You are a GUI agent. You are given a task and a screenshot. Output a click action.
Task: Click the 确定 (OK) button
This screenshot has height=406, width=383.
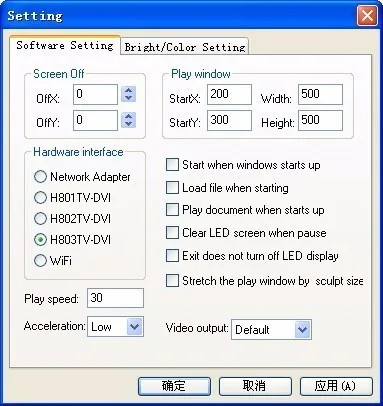[174, 386]
